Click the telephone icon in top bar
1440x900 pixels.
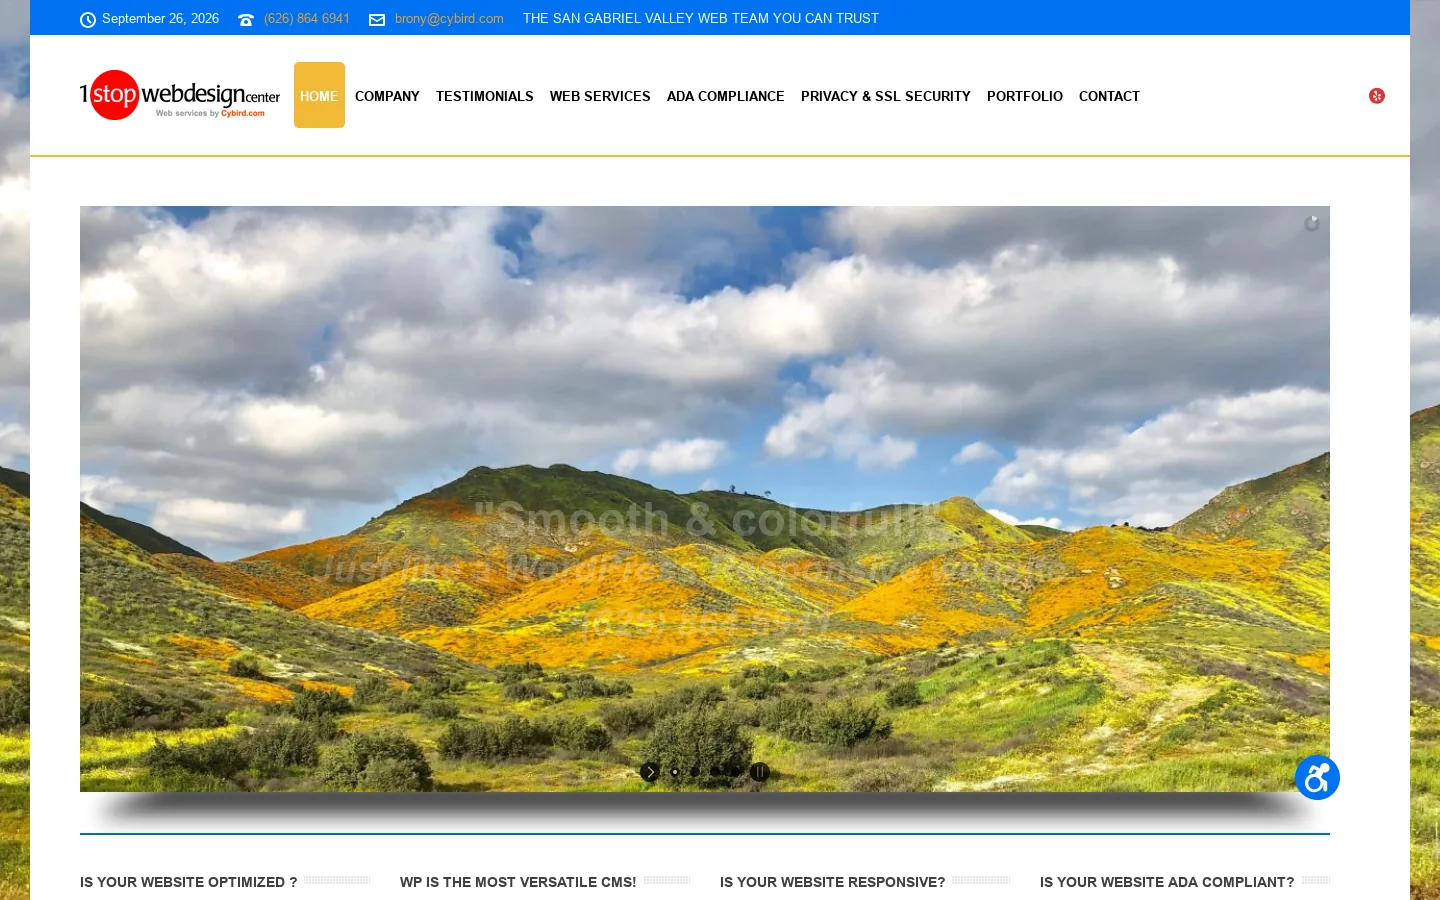point(246,20)
